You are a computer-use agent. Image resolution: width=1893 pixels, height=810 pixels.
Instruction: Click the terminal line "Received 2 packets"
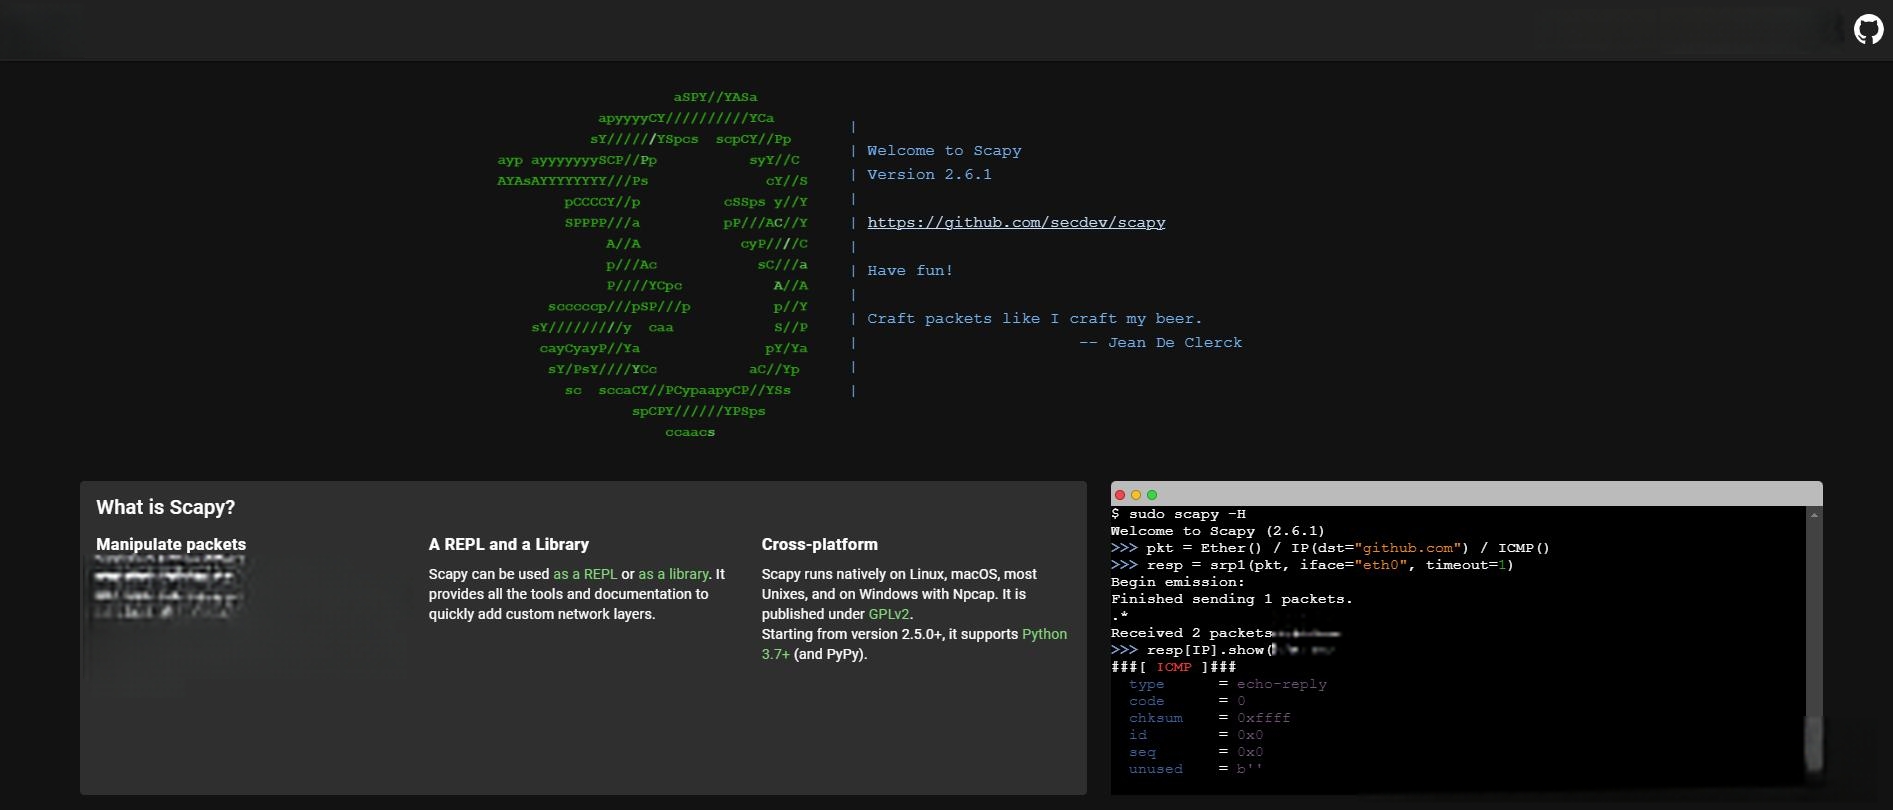(x=1191, y=633)
